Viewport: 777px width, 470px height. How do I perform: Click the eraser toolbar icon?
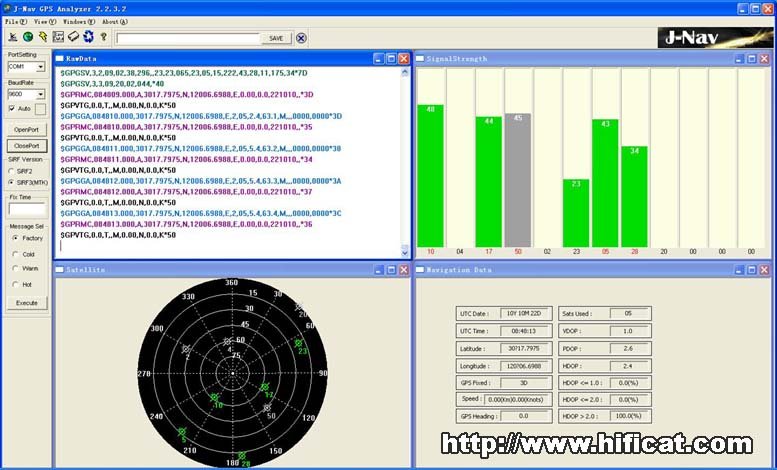click(x=73, y=37)
